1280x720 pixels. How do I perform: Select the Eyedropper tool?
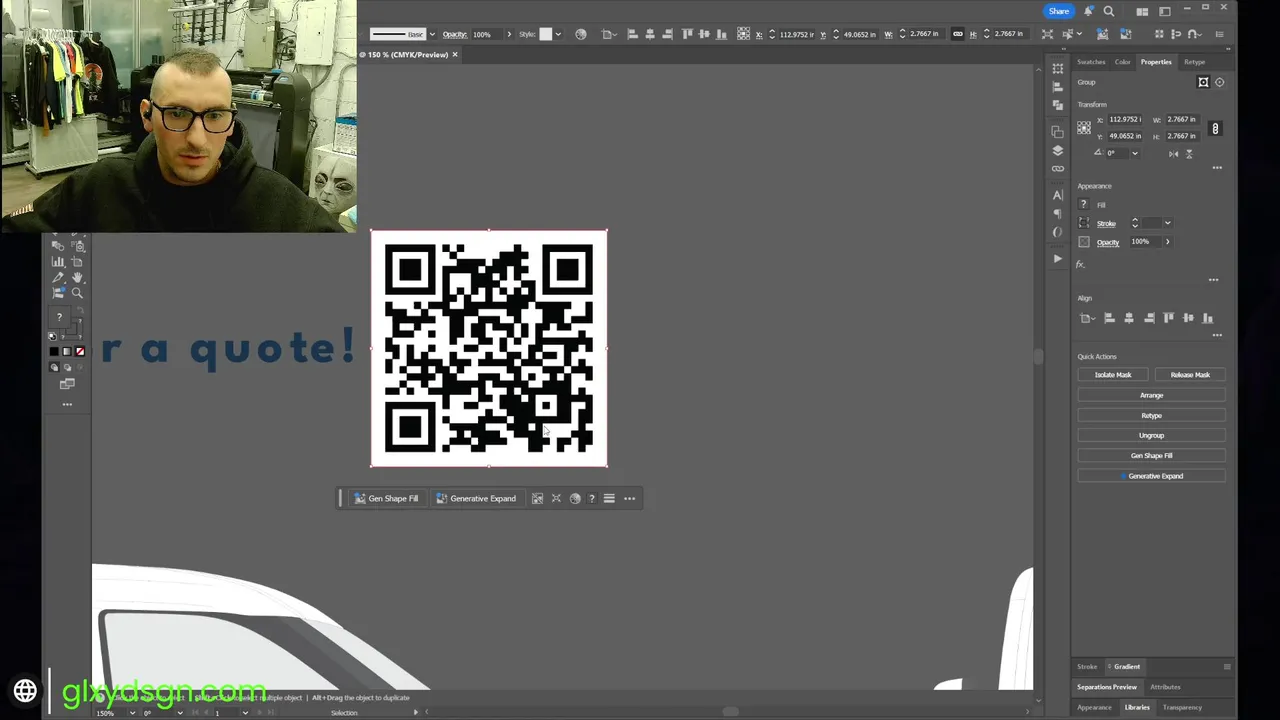click(x=57, y=277)
